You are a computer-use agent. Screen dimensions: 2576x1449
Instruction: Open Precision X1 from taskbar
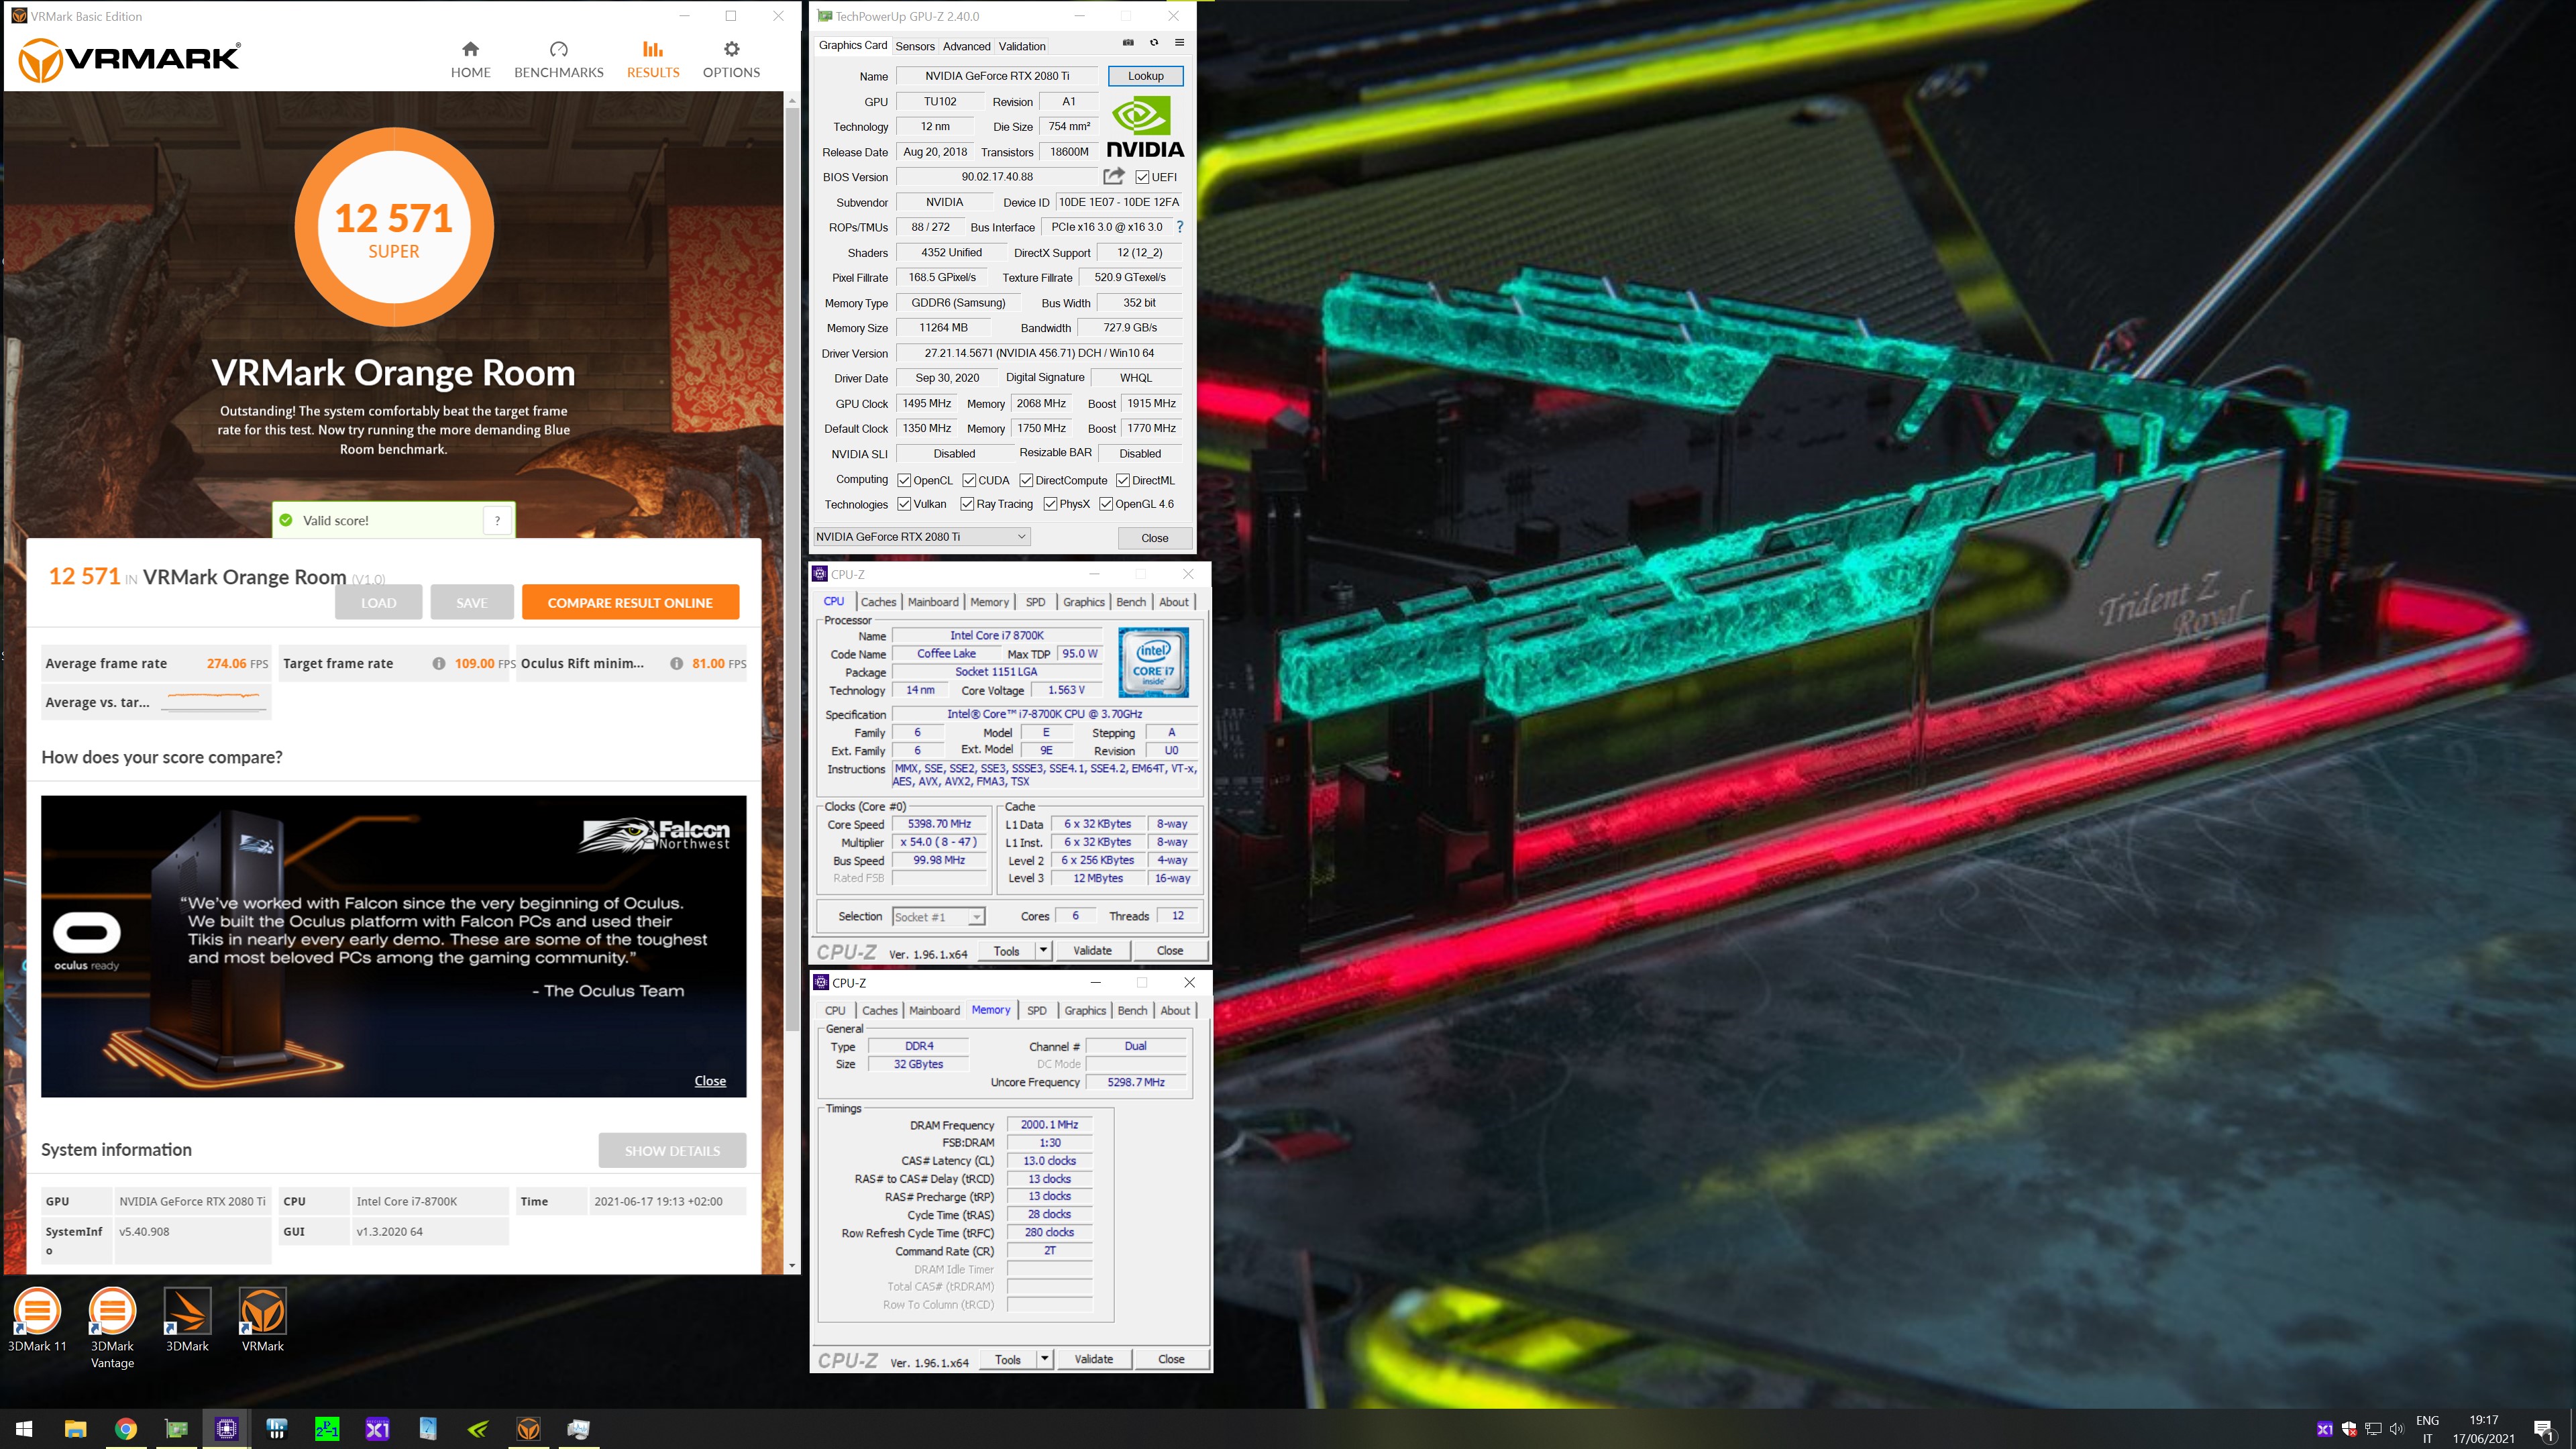(378, 1429)
